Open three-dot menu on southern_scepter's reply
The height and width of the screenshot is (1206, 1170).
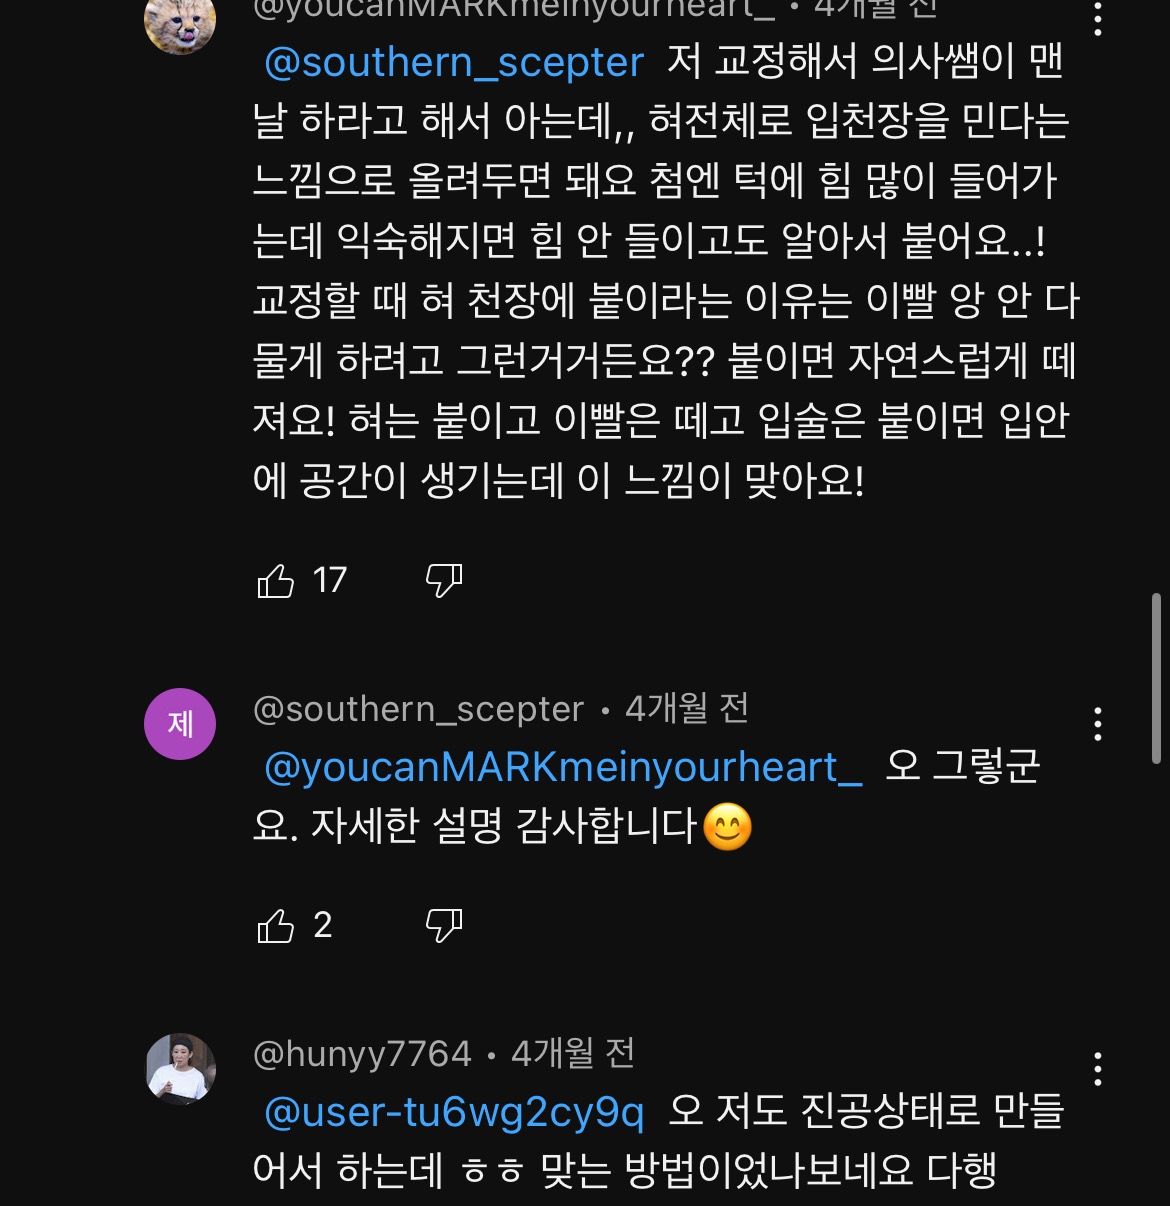coord(1098,724)
